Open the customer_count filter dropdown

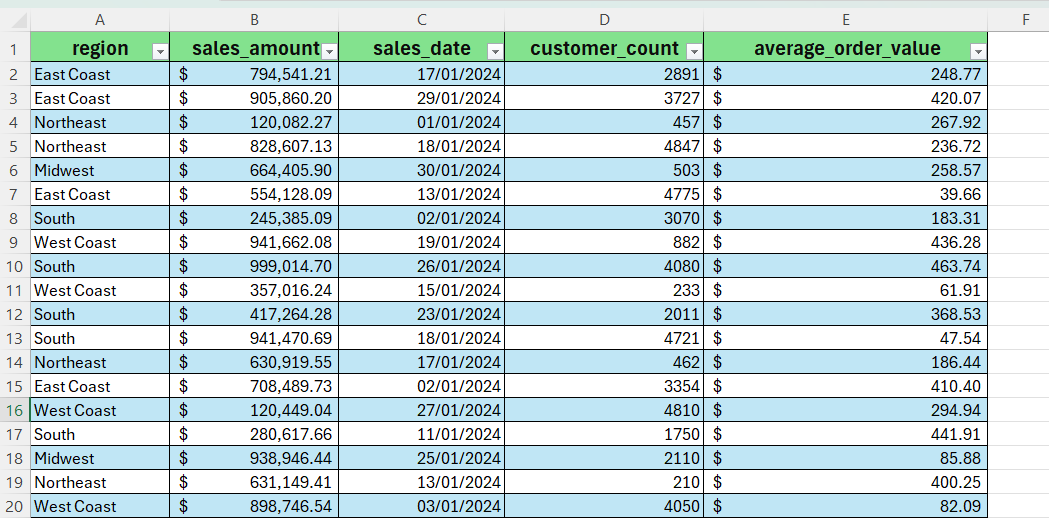(693, 51)
